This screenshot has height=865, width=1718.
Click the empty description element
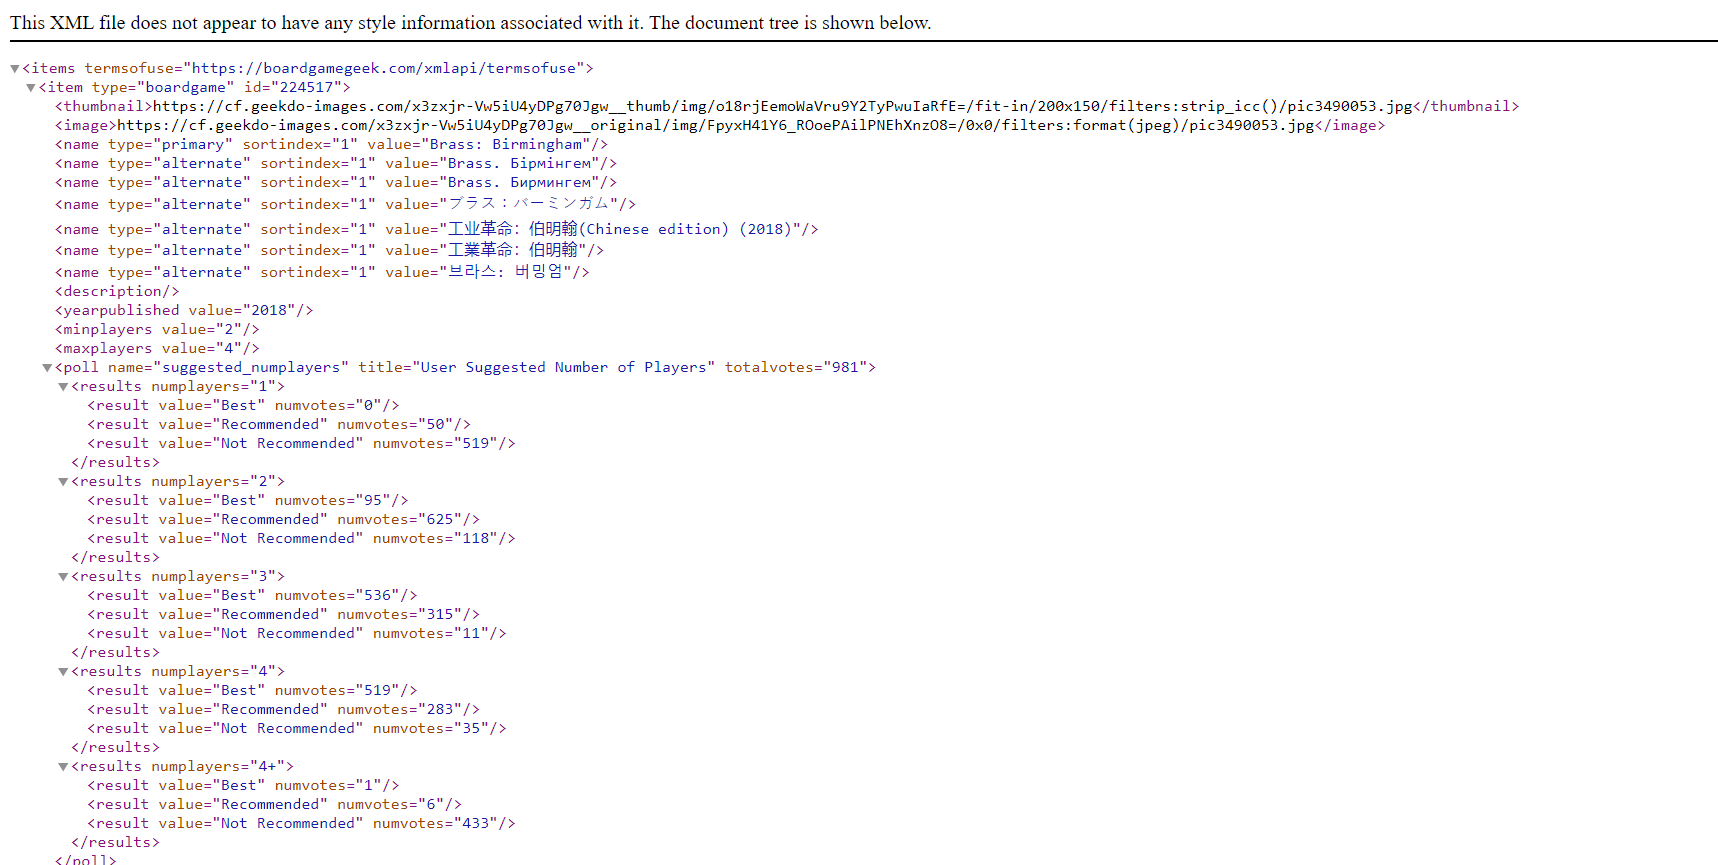(117, 291)
